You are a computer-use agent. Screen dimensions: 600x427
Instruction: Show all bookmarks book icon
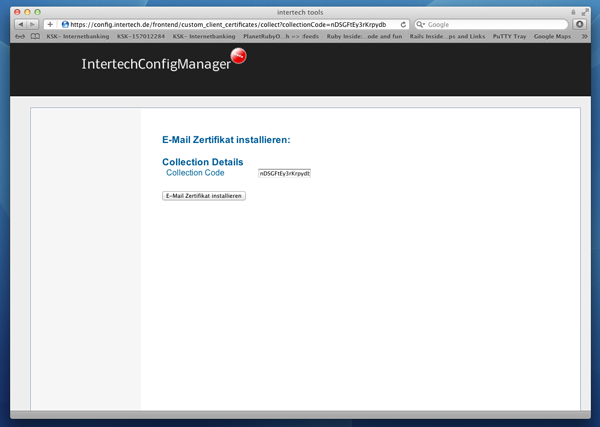35,36
